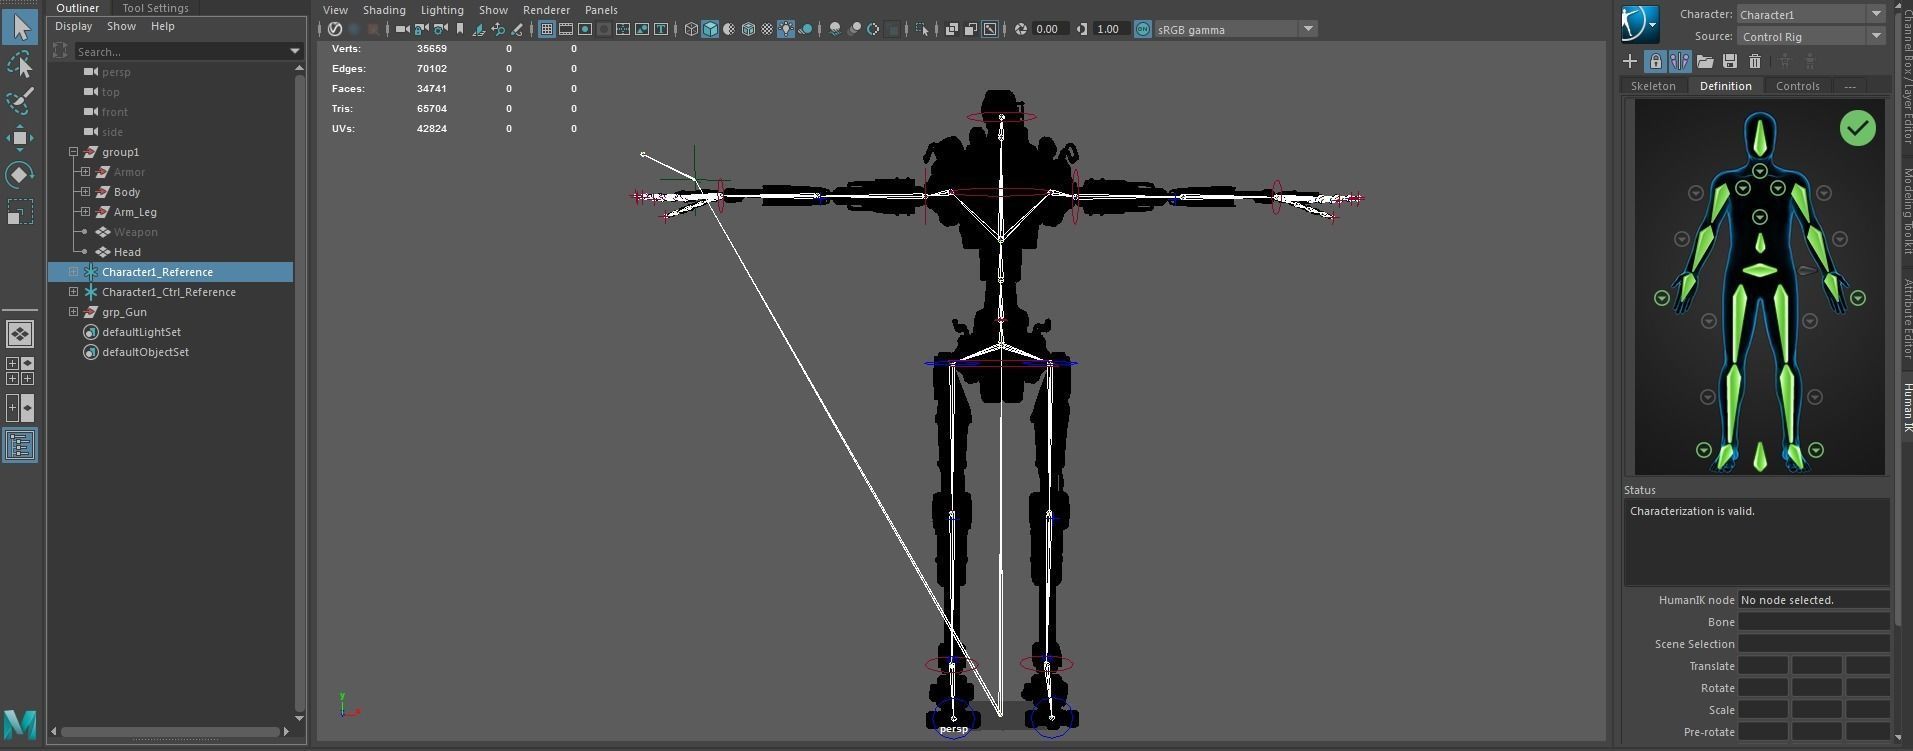Open the Character dropdown
The height and width of the screenshot is (751, 1913).
tap(1812, 14)
